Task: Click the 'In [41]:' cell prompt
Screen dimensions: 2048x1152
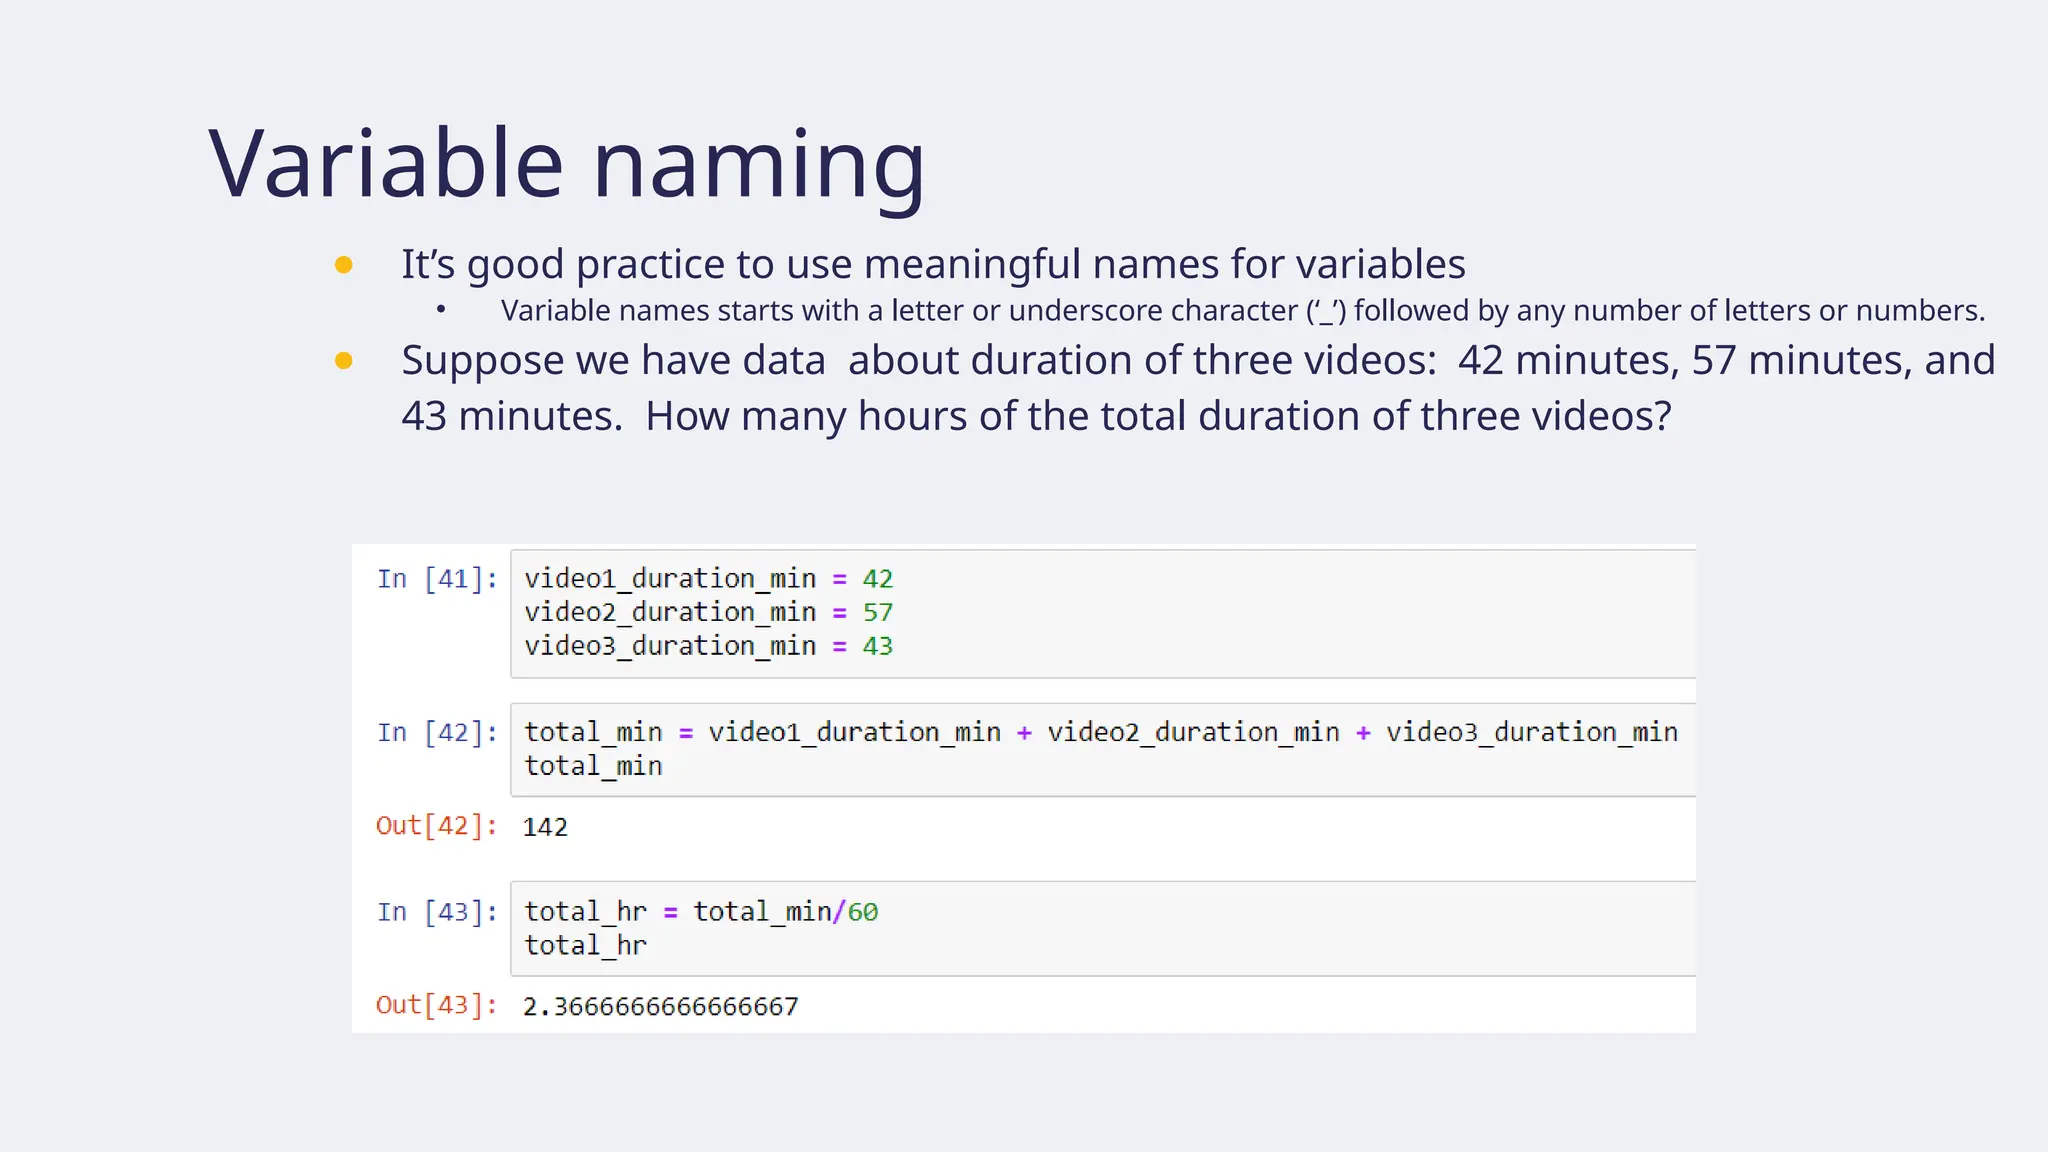Action: coord(437,579)
